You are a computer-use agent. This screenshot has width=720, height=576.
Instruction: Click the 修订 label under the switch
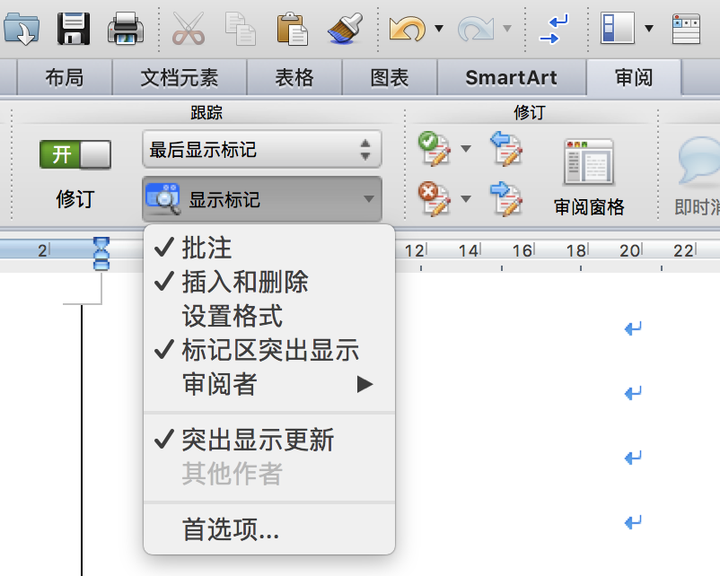[75, 199]
